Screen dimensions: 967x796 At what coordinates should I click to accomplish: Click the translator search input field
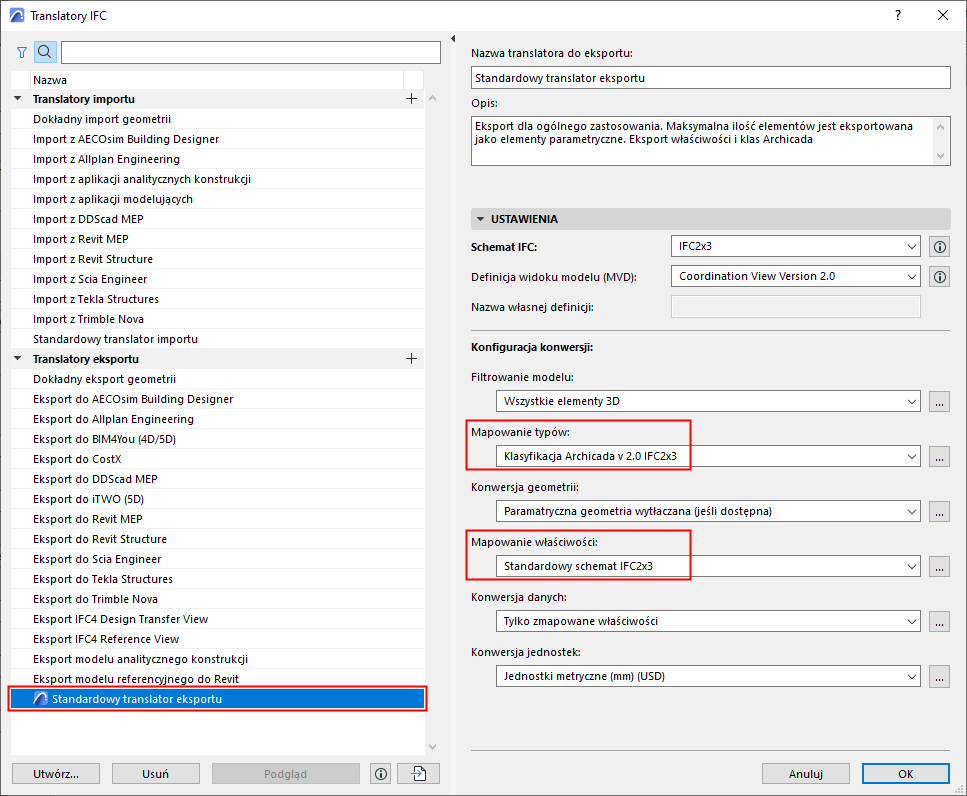coord(251,52)
